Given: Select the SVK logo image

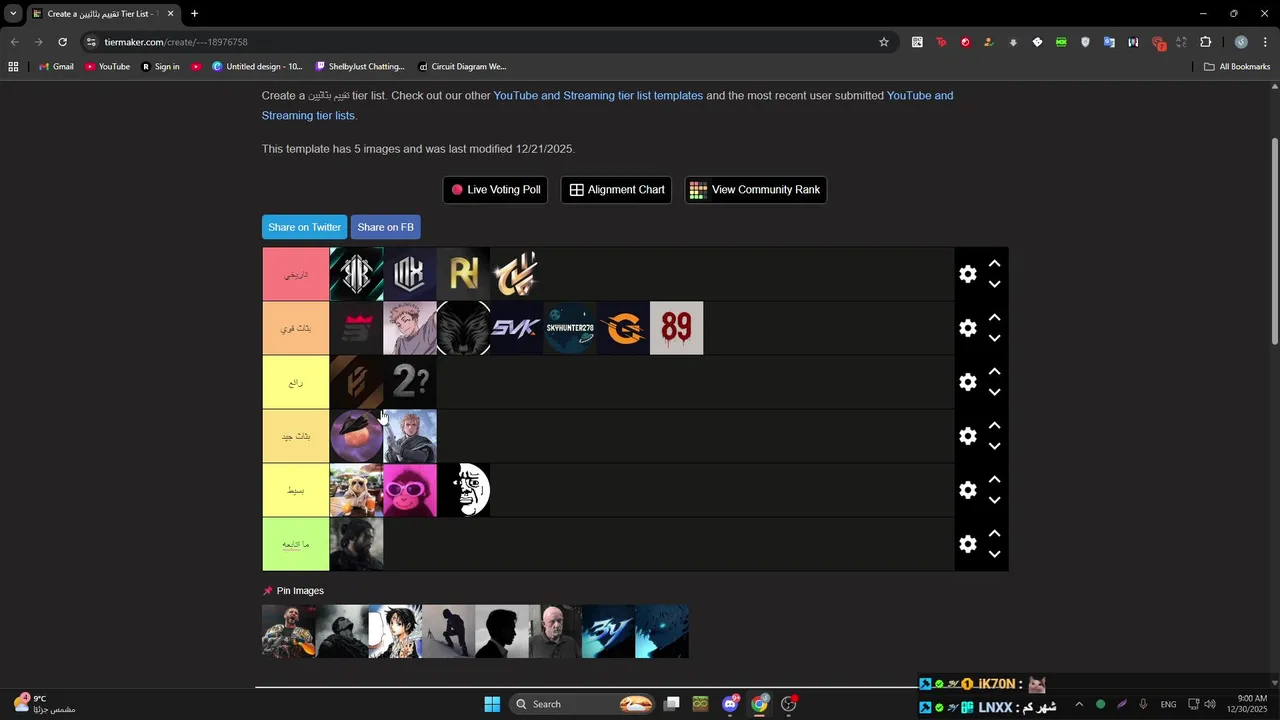Looking at the screenshot, I should click(x=516, y=328).
